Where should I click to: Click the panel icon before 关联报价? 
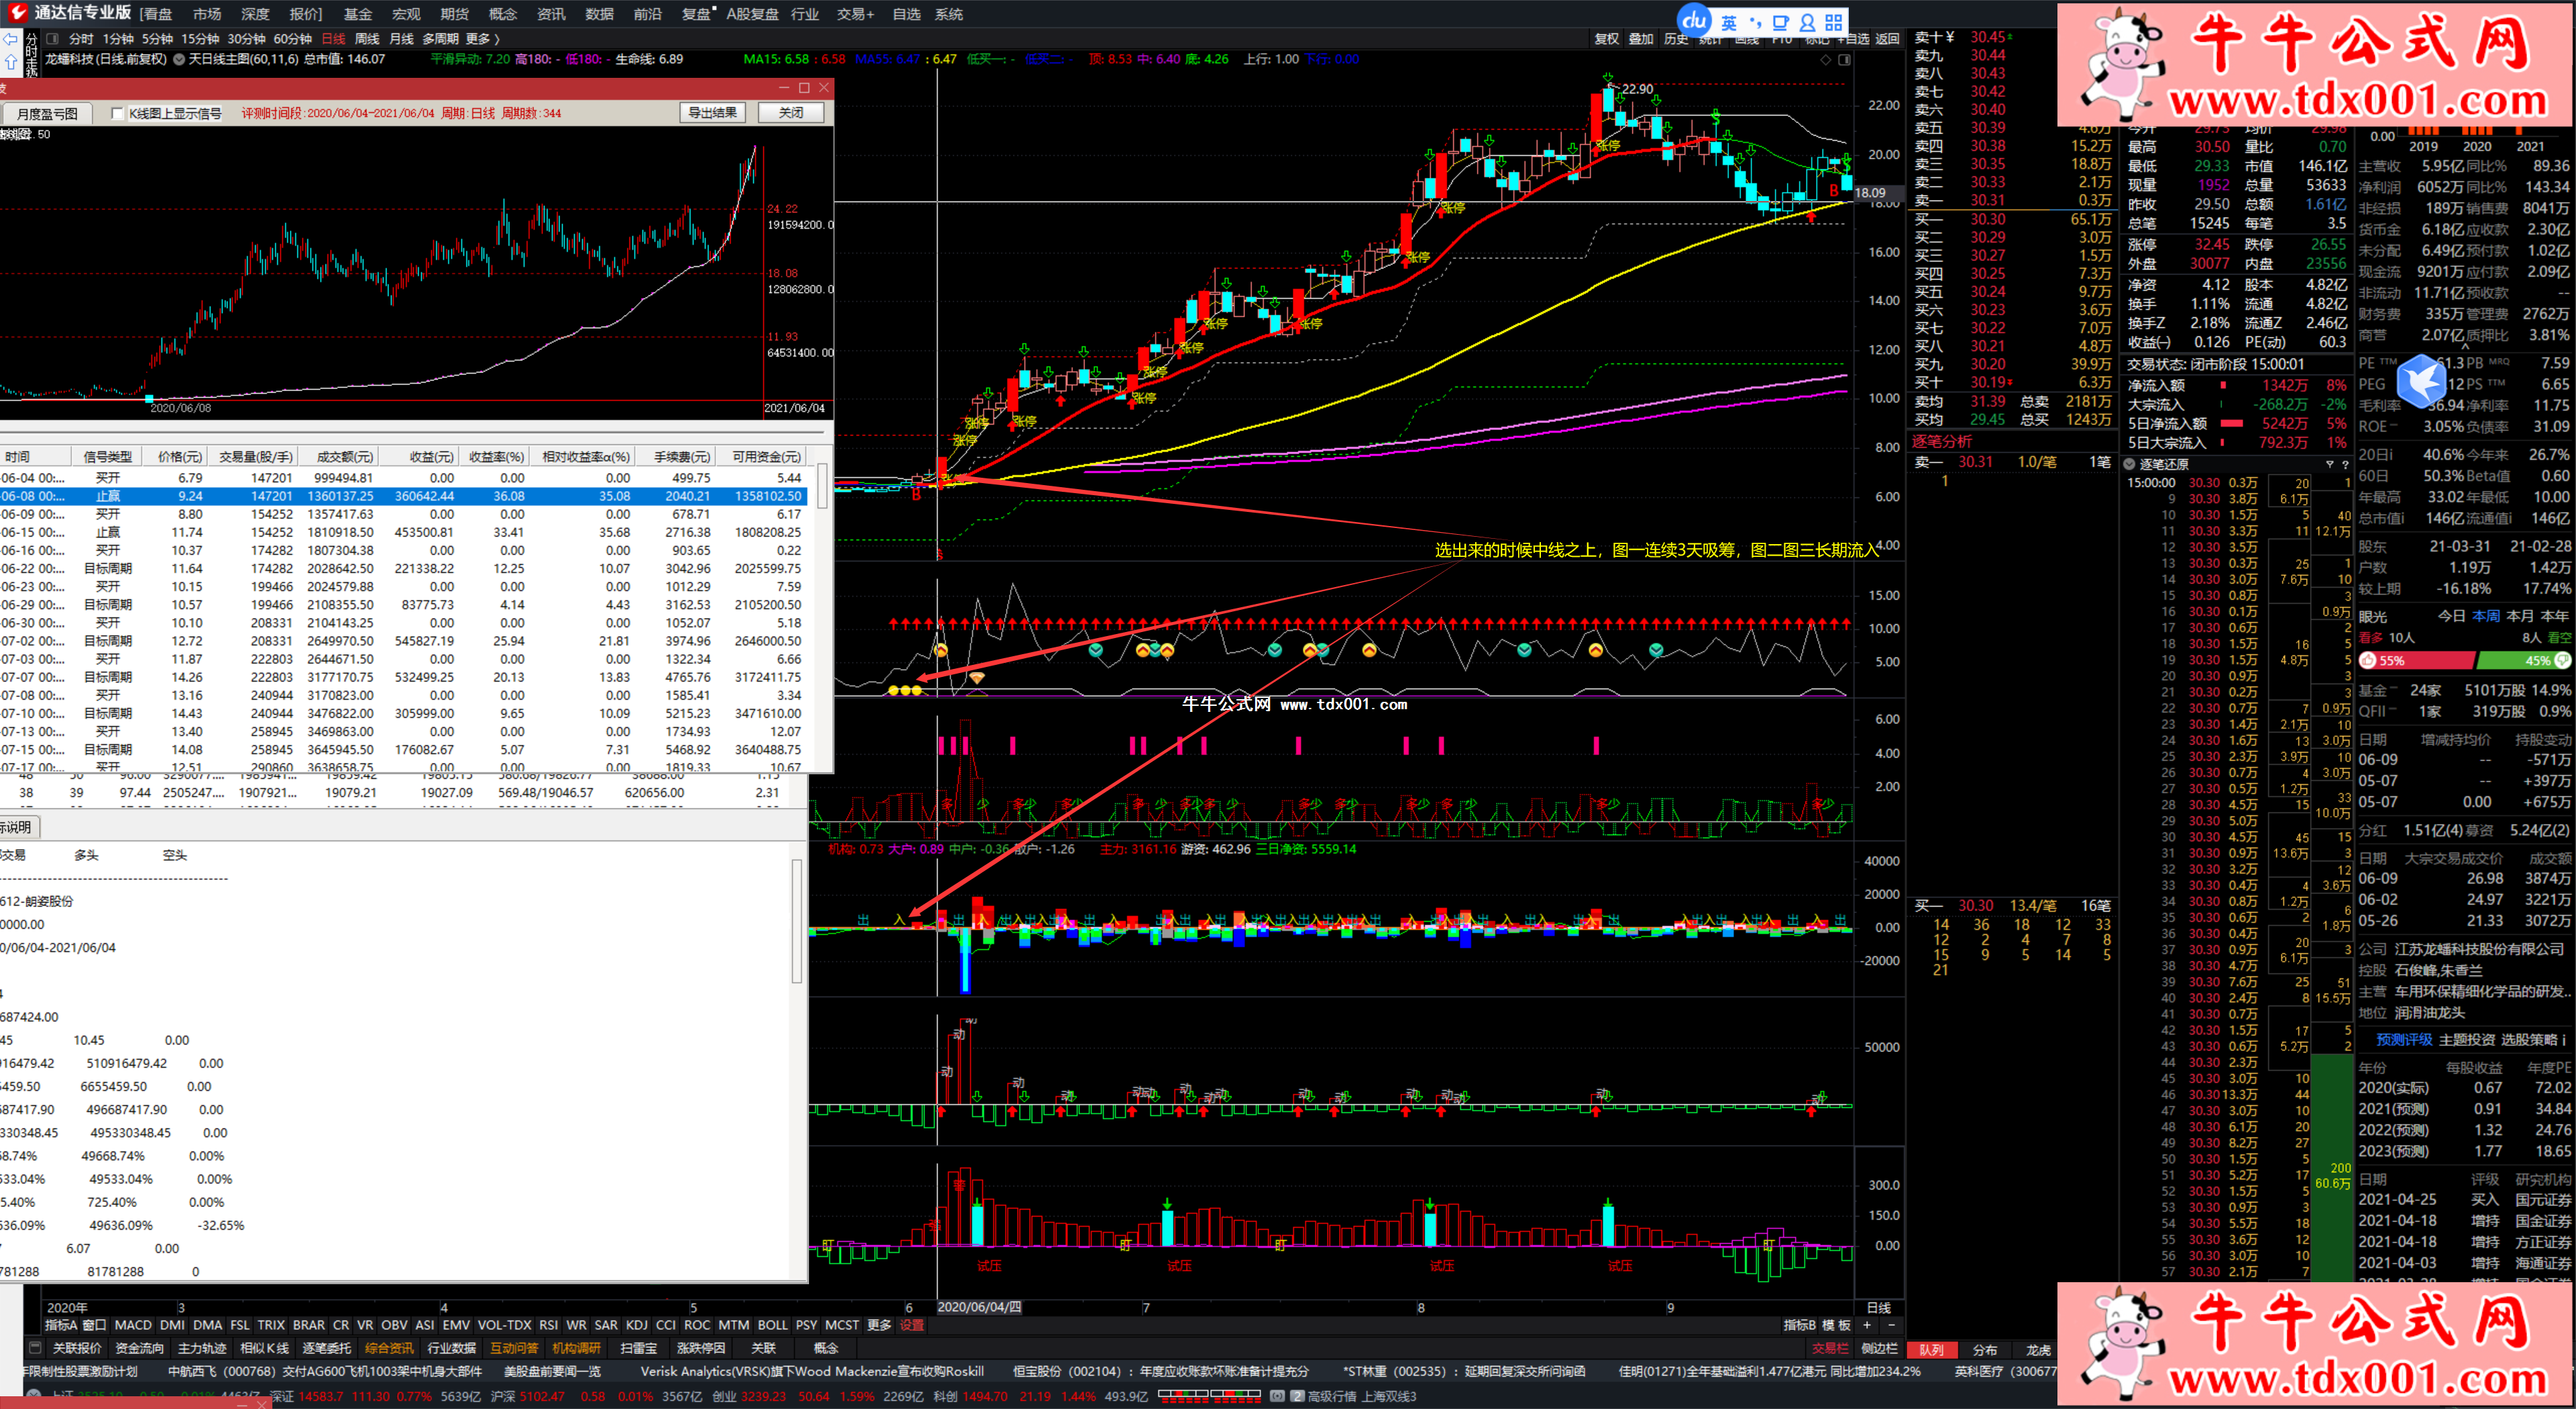click(35, 1348)
